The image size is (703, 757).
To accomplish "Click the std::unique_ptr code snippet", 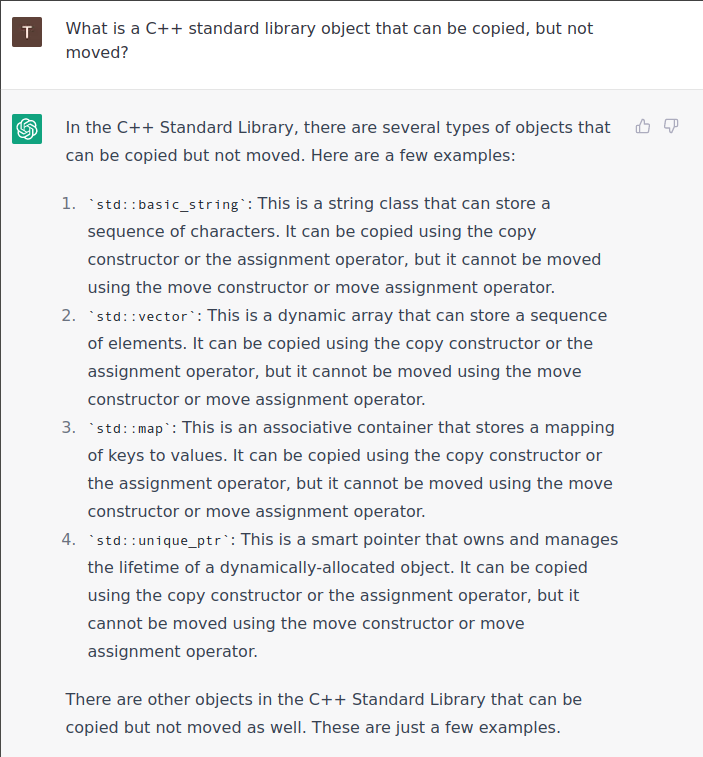I will point(159,541).
